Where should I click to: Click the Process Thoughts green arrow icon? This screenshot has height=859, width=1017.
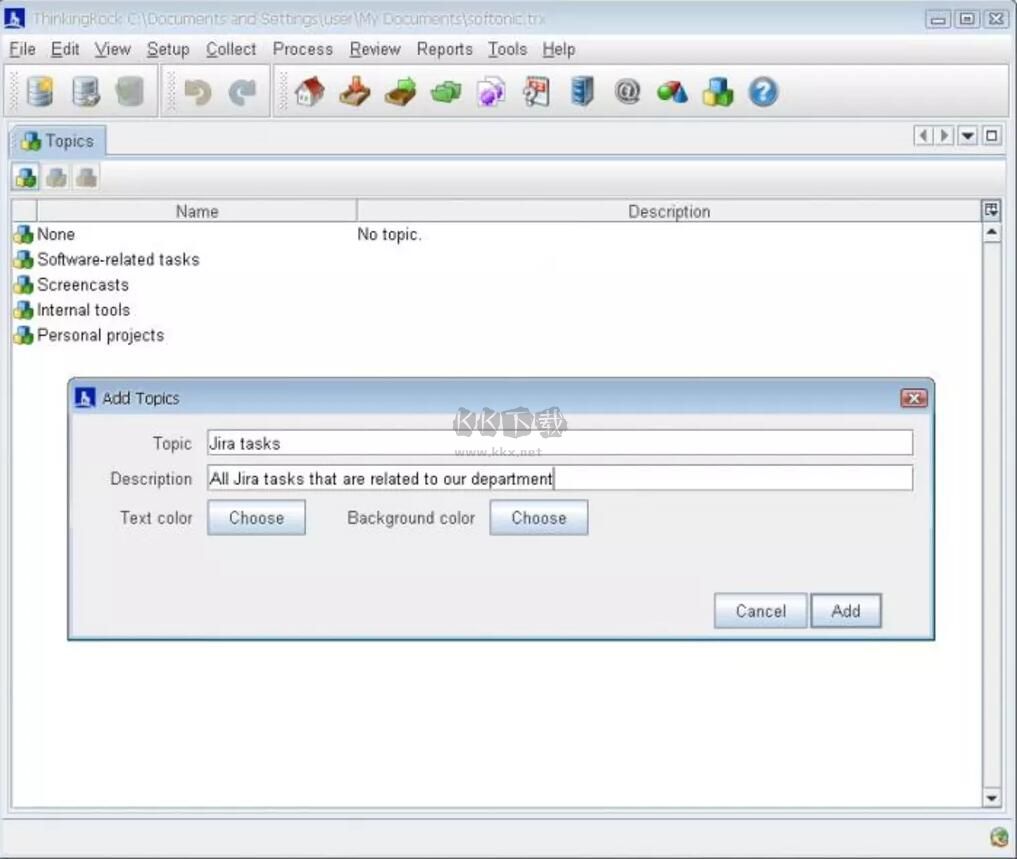pyautogui.click(x=400, y=93)
